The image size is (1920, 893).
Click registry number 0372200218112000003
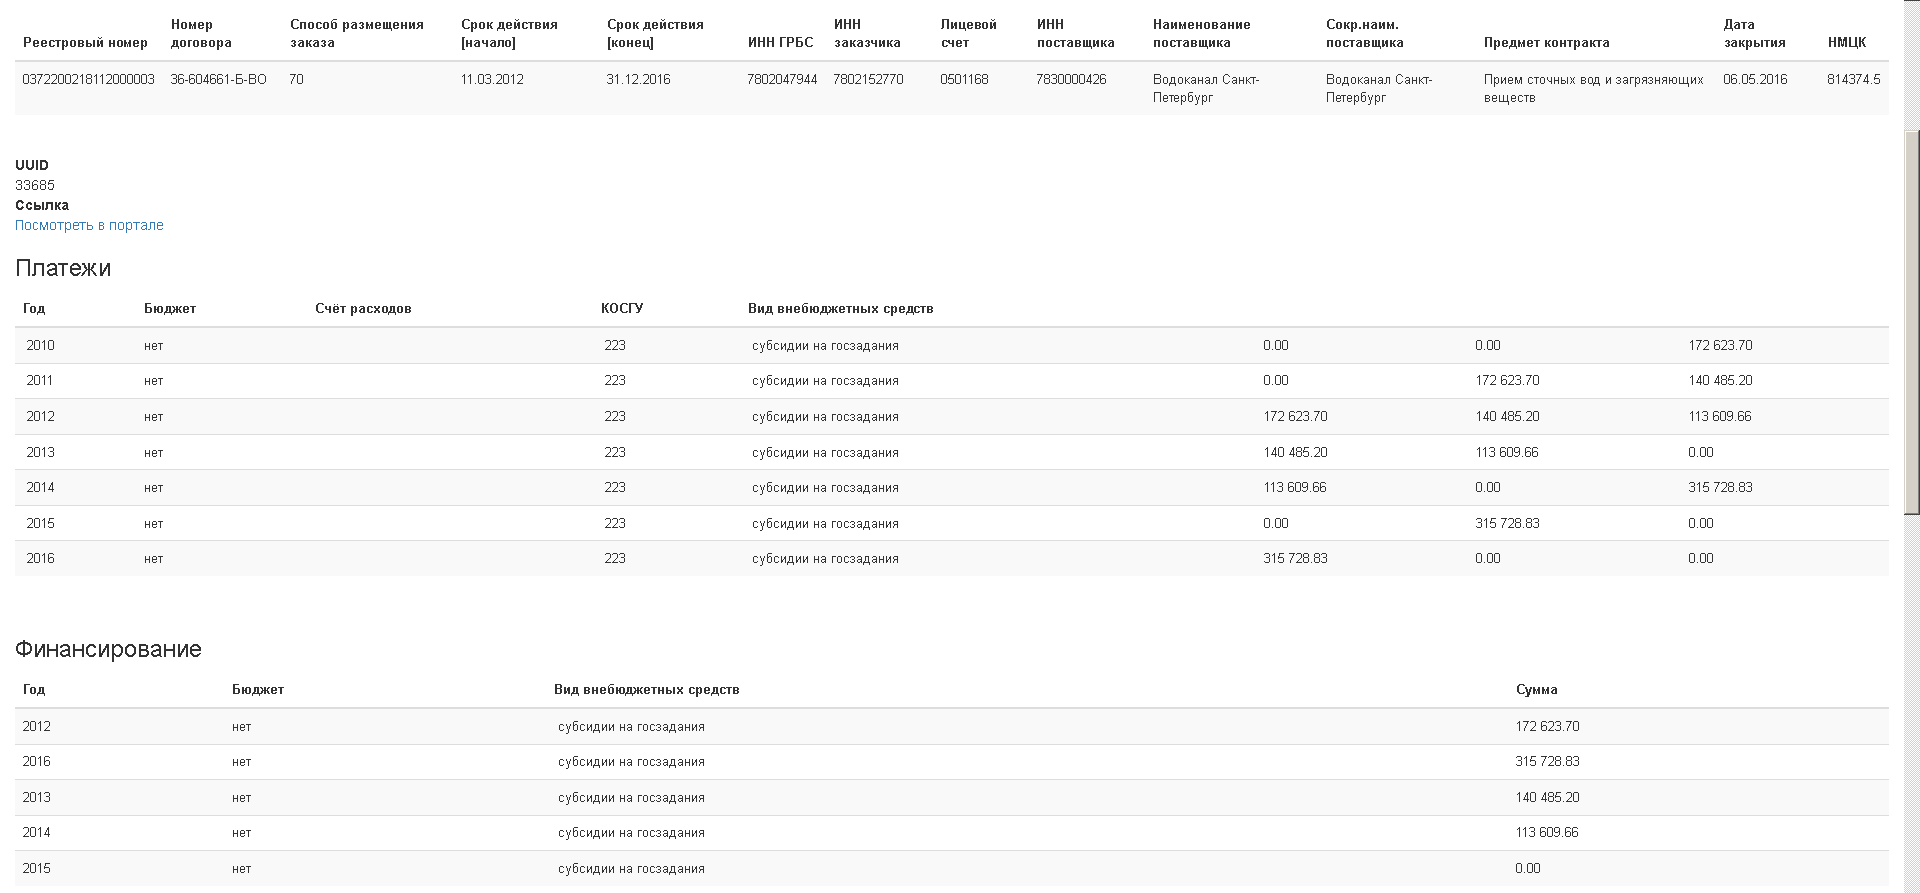pos(88,79)
